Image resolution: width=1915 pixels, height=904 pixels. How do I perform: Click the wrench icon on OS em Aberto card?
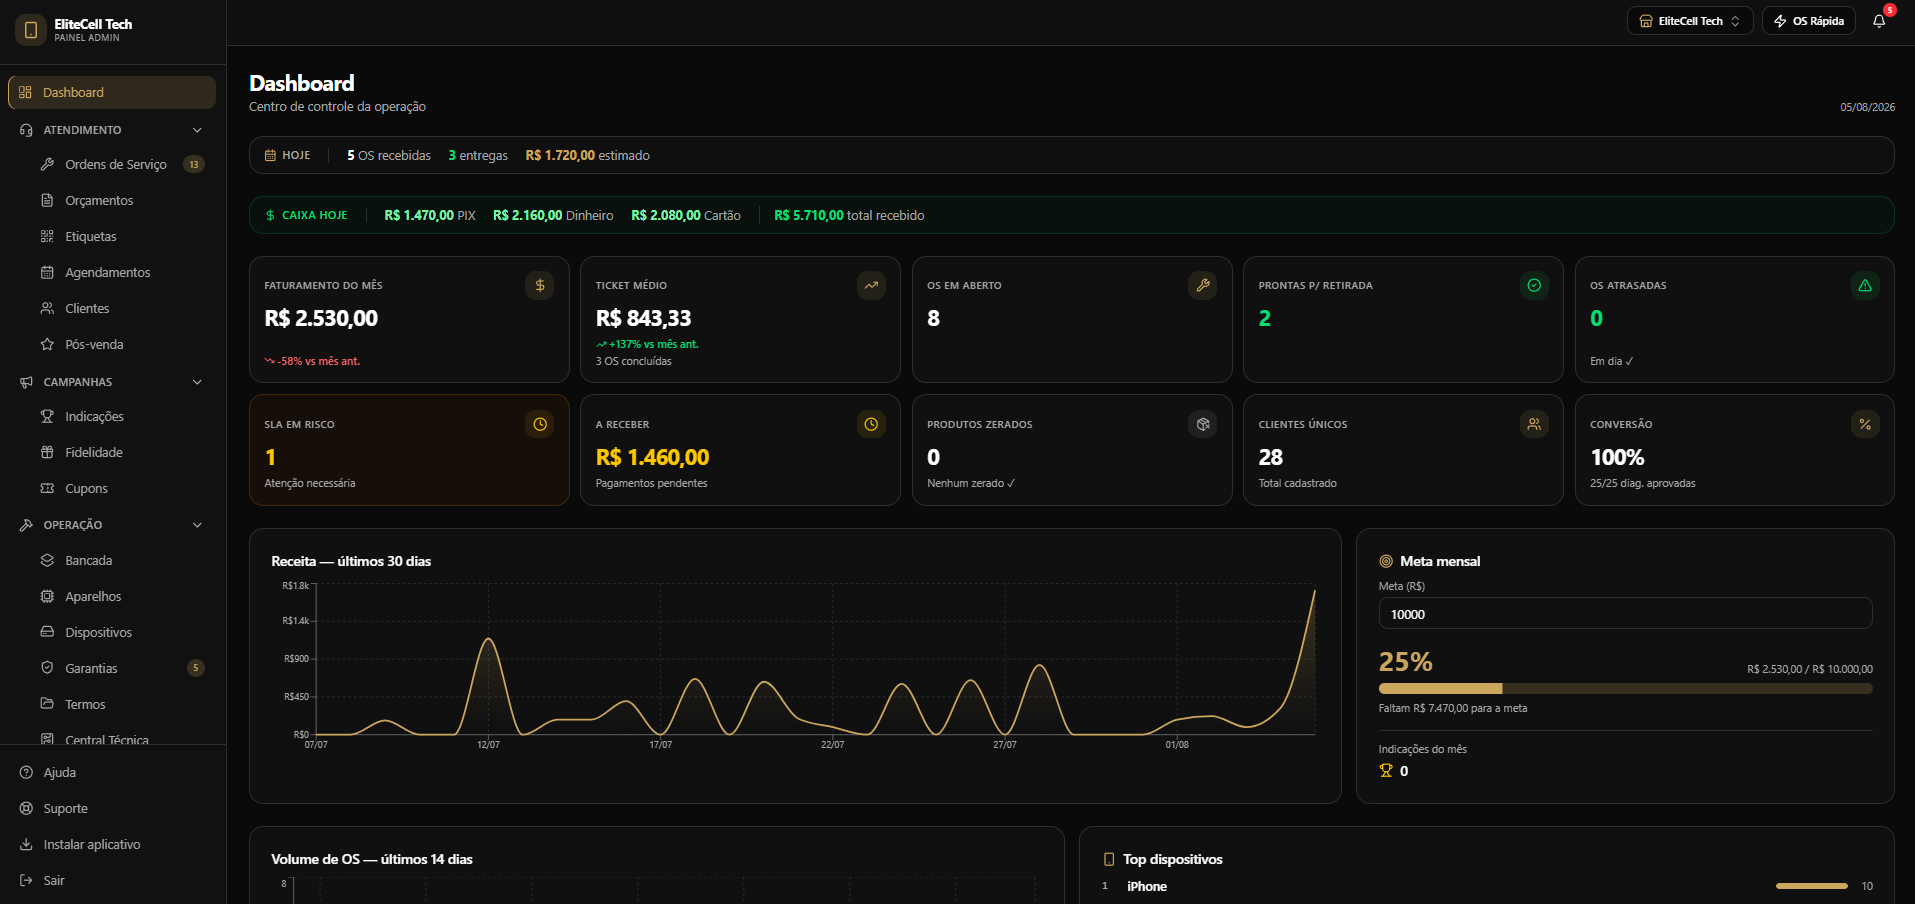click(1203, 285)
